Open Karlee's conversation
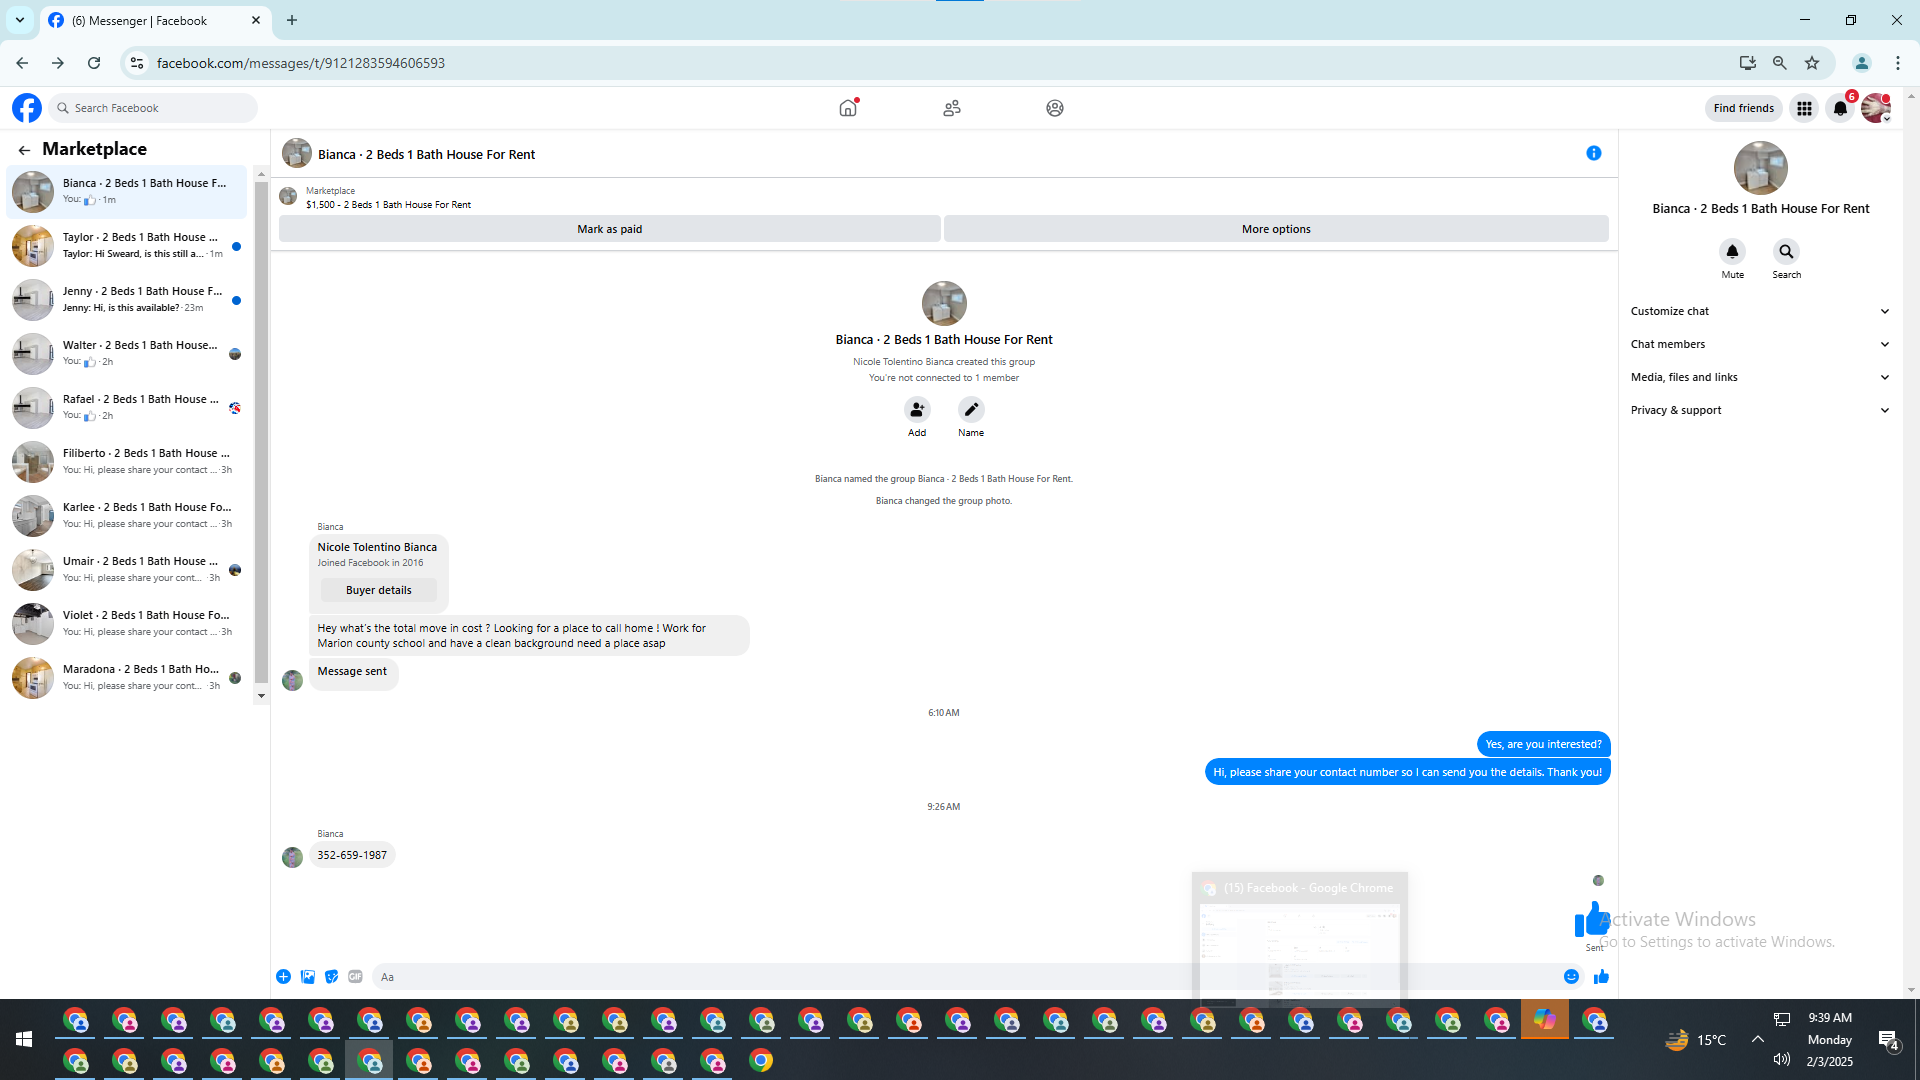The image size is (1920, 1080). click(127, 516)
